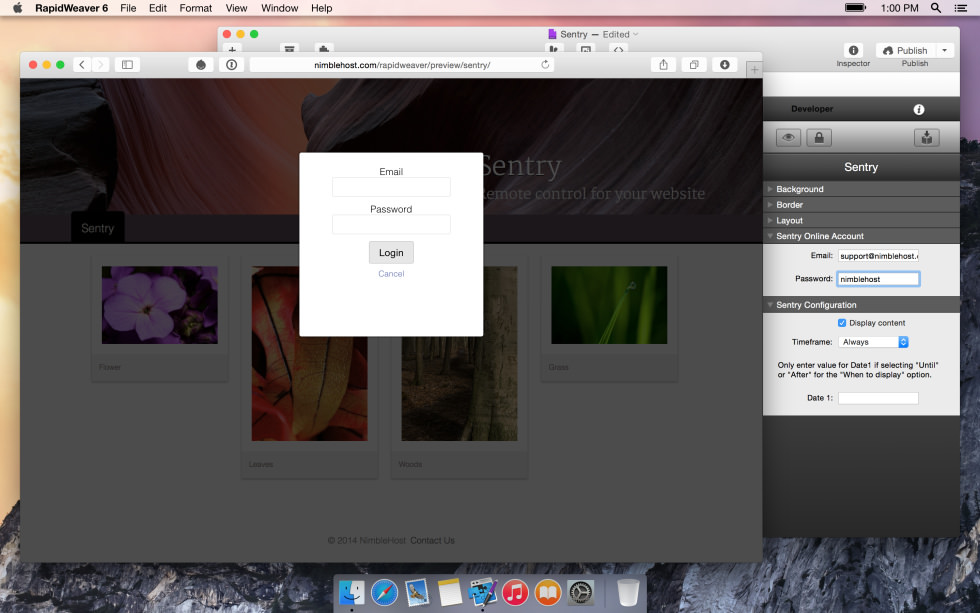Click the Cancel link in login dialog
The height and width of the screenshot is (613, 980).
point(391,274)
